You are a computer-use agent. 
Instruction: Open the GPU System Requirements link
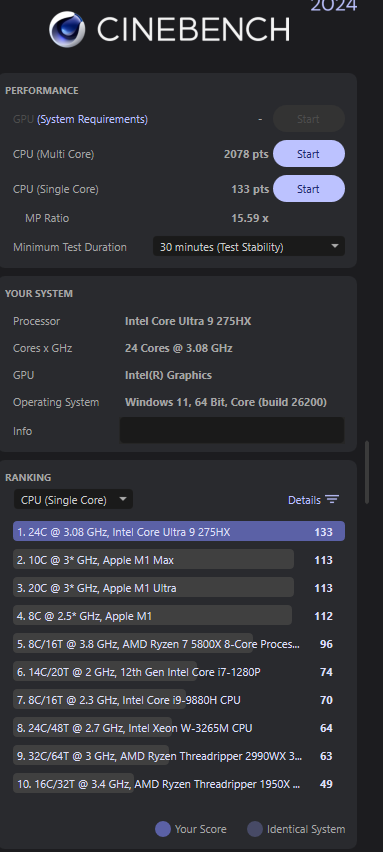92,119
